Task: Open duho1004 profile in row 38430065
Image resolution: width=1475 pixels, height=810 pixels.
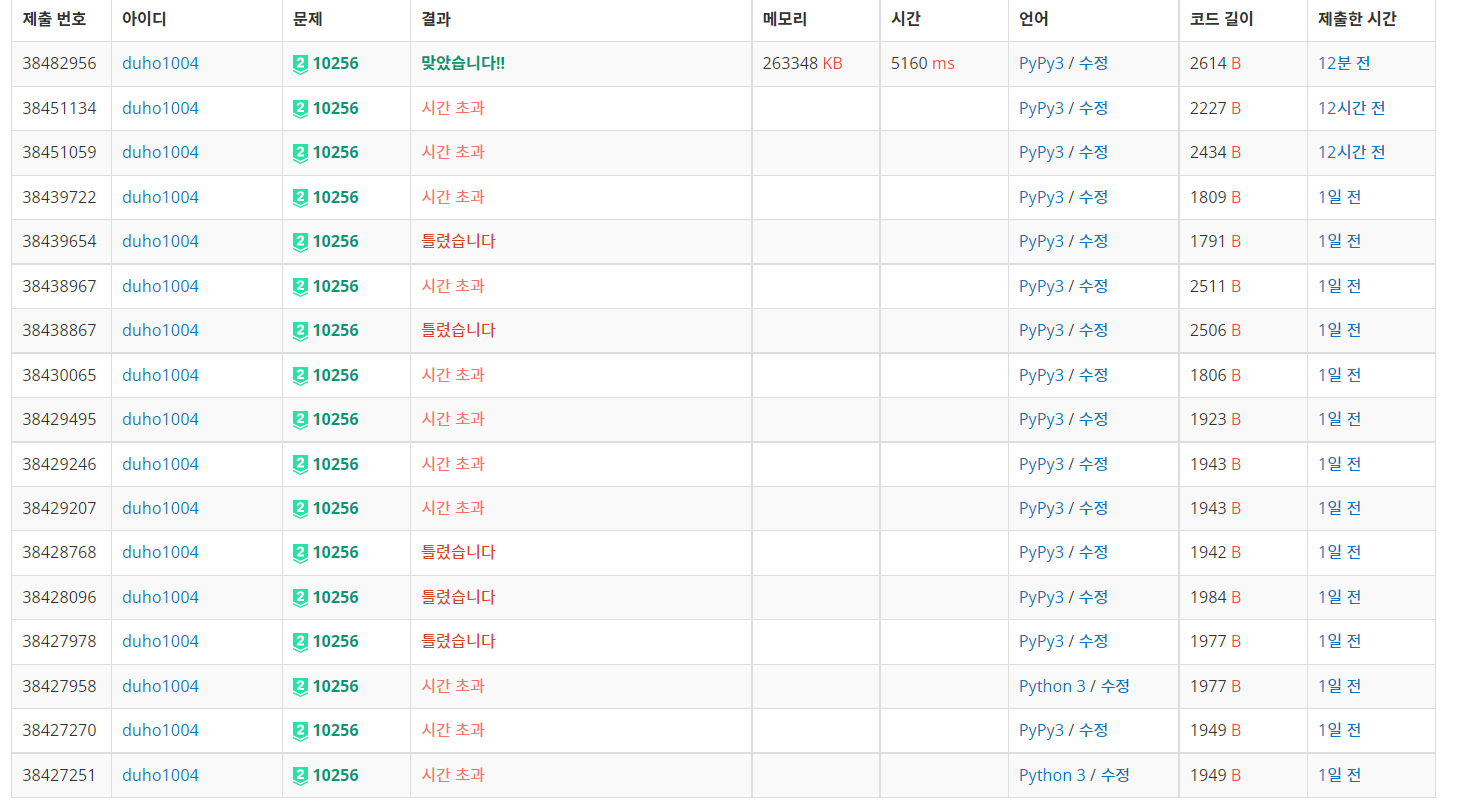Action: point(160,375)
